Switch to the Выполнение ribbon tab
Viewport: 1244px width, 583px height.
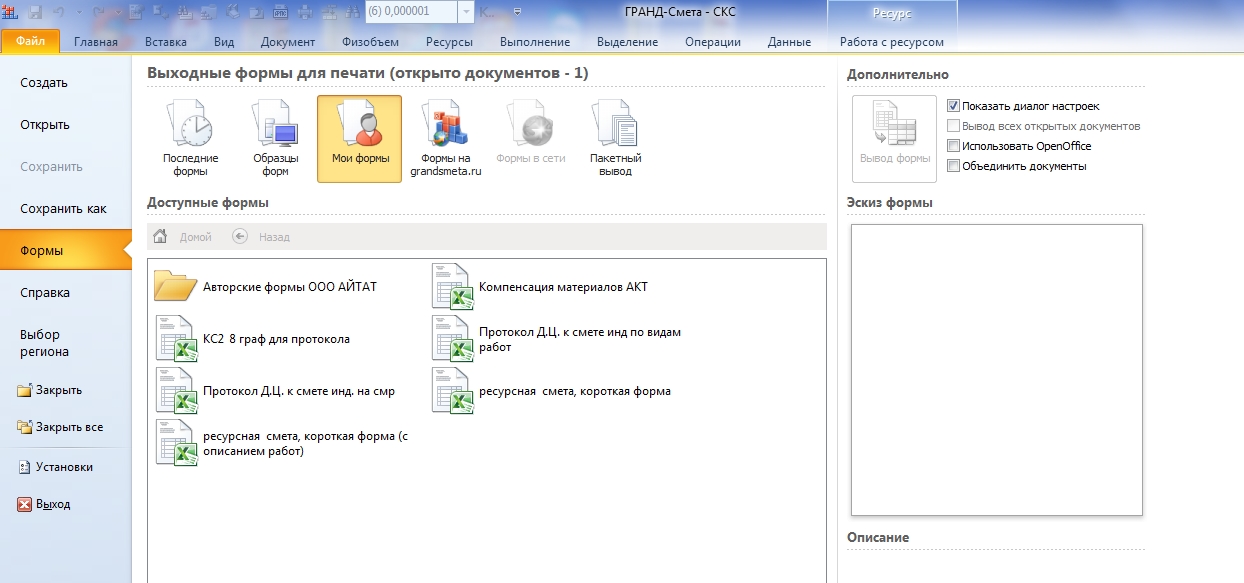point(535,42)
